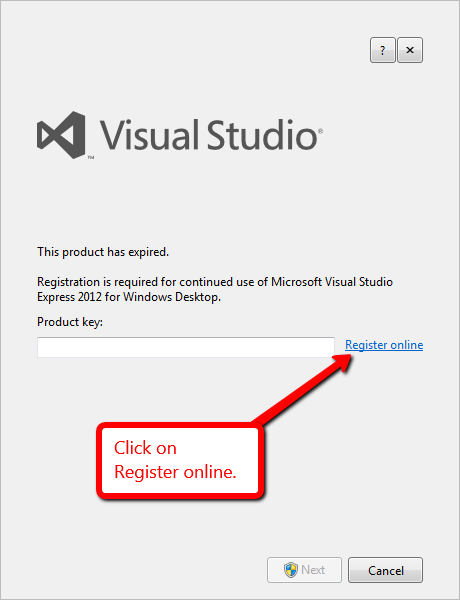Screen dimensions: 460x600
Task: Select the grayed-out Next button
Action: pos(304,570)
